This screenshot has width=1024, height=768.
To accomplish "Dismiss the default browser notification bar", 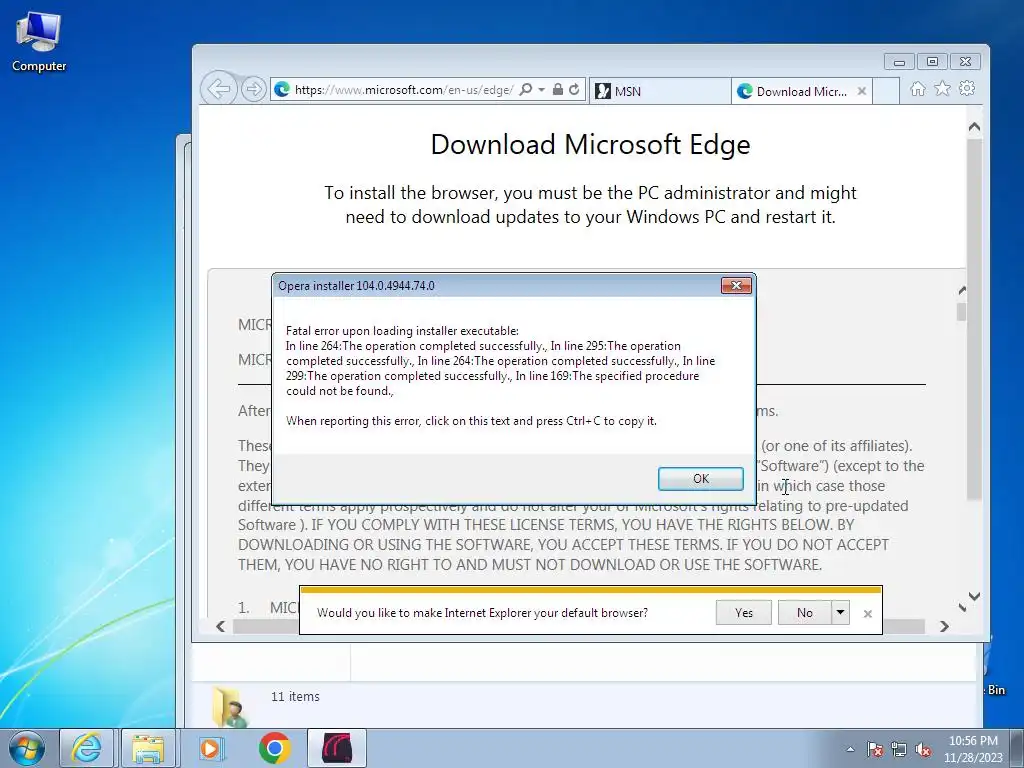I will tap(867, 613).
